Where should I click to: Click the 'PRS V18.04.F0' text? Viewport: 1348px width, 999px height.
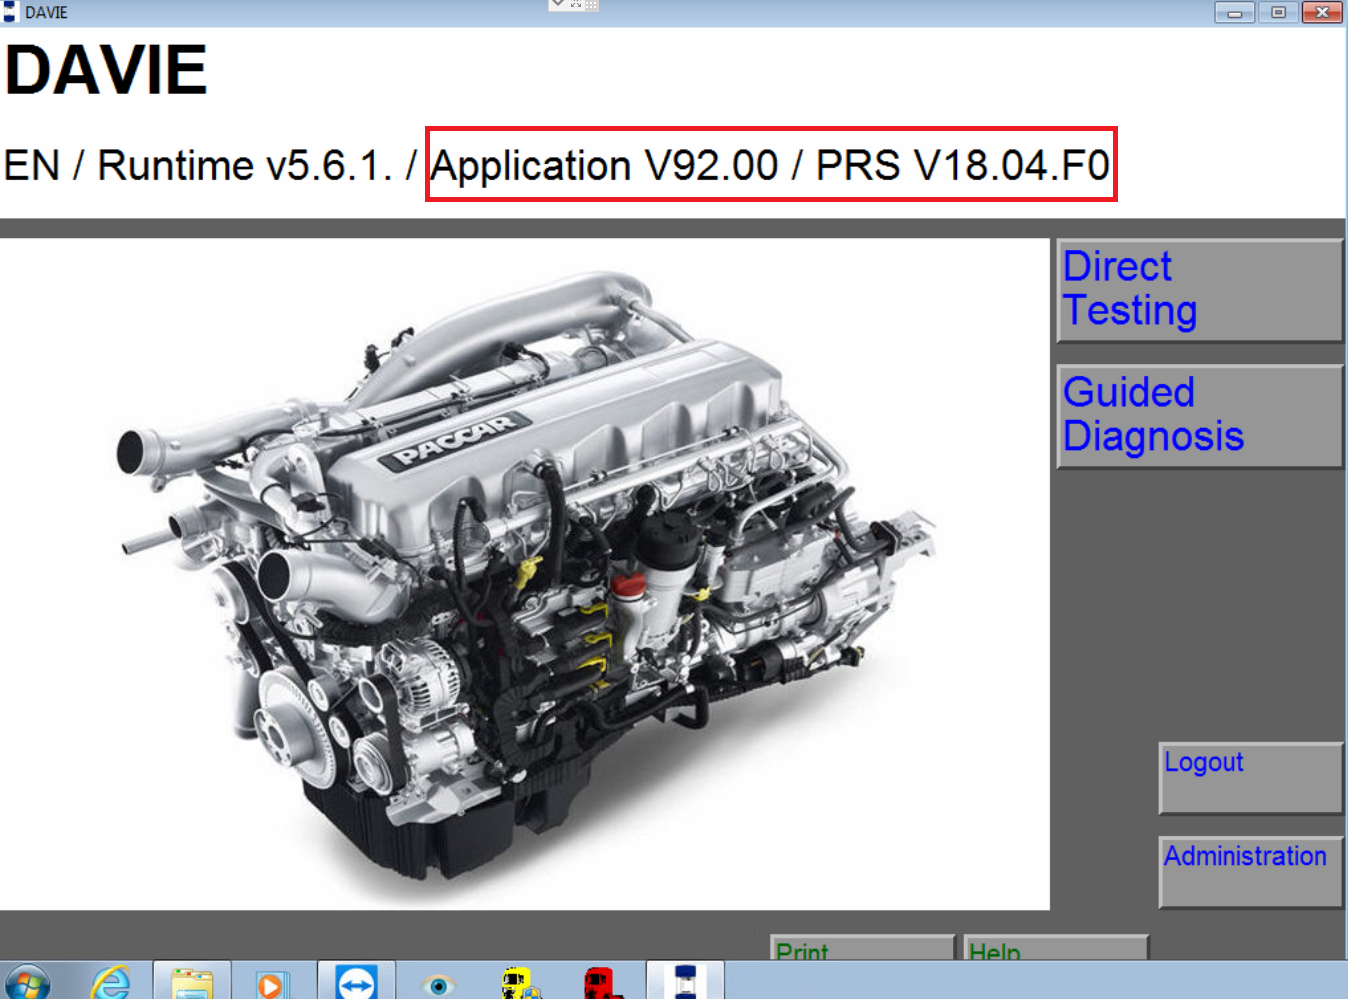[x=962, y=166]
